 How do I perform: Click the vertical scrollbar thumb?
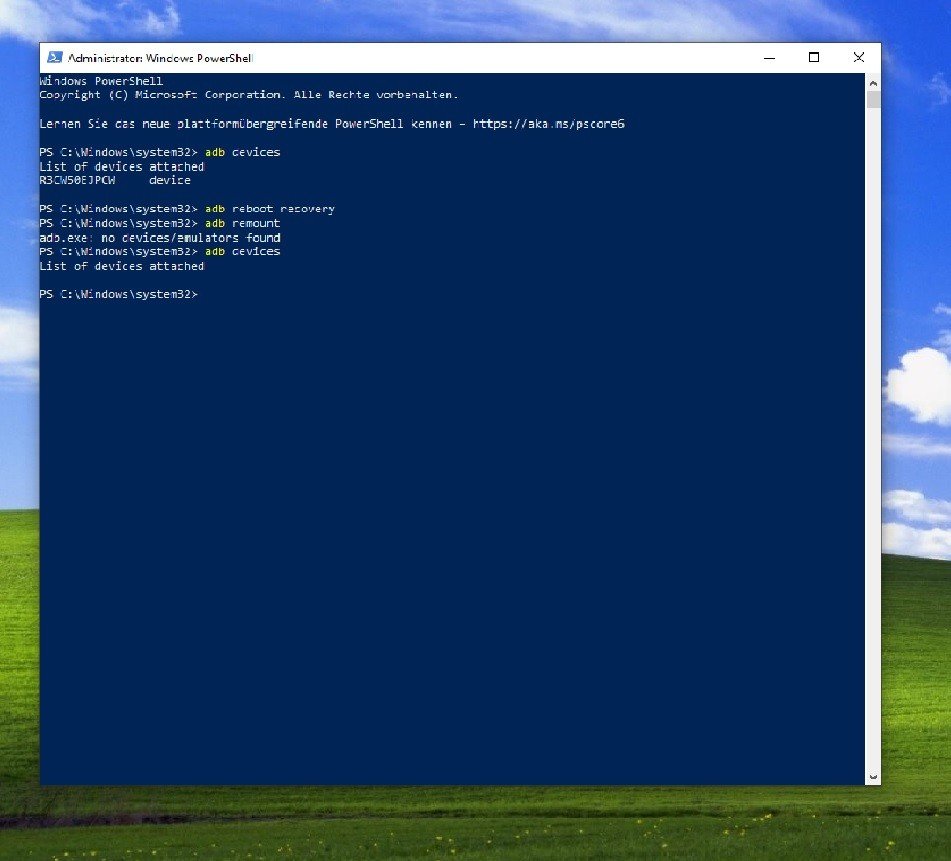pyautogui.click(x=873, y=100)
